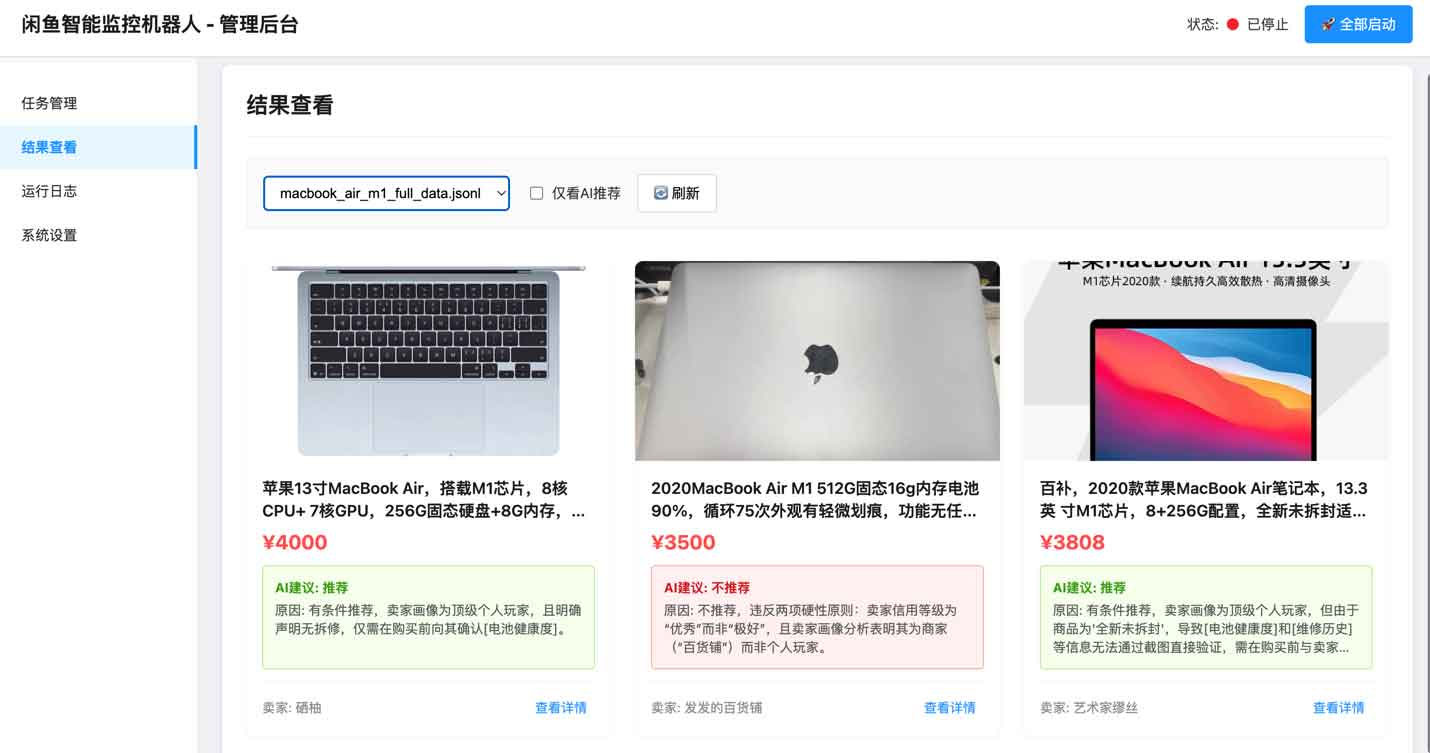This screenshot has width=1430, height=753.
Task: Click the 刷新 refresh button
Action: coord(677,192)
